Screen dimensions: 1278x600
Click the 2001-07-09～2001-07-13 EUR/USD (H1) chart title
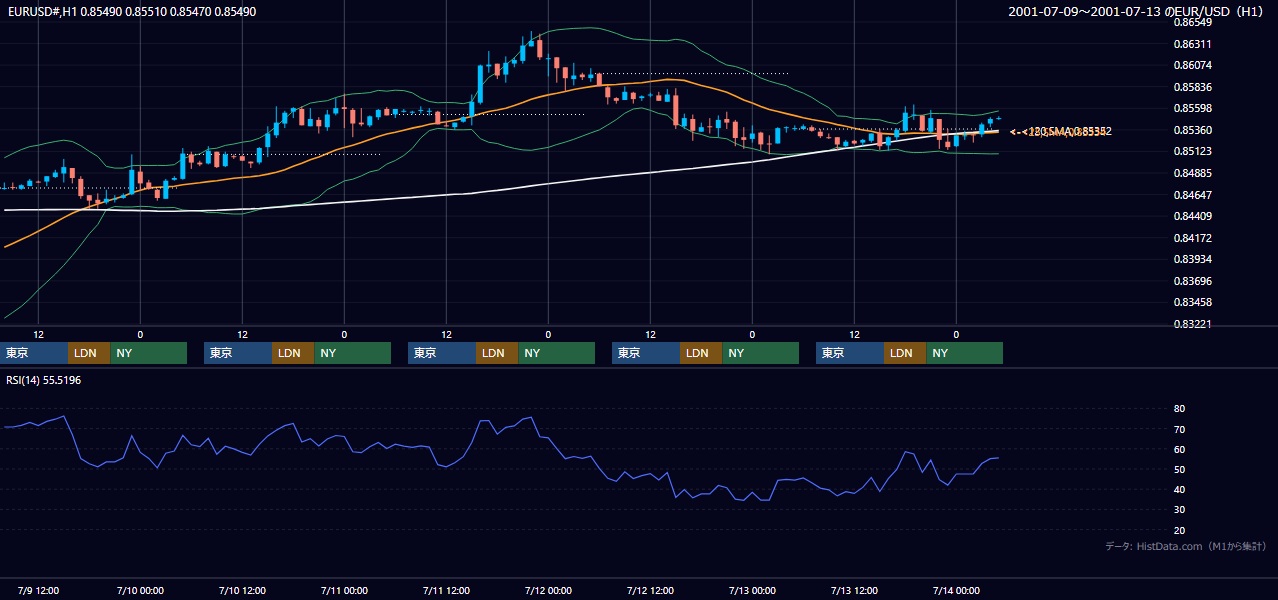click(1137, 11)
